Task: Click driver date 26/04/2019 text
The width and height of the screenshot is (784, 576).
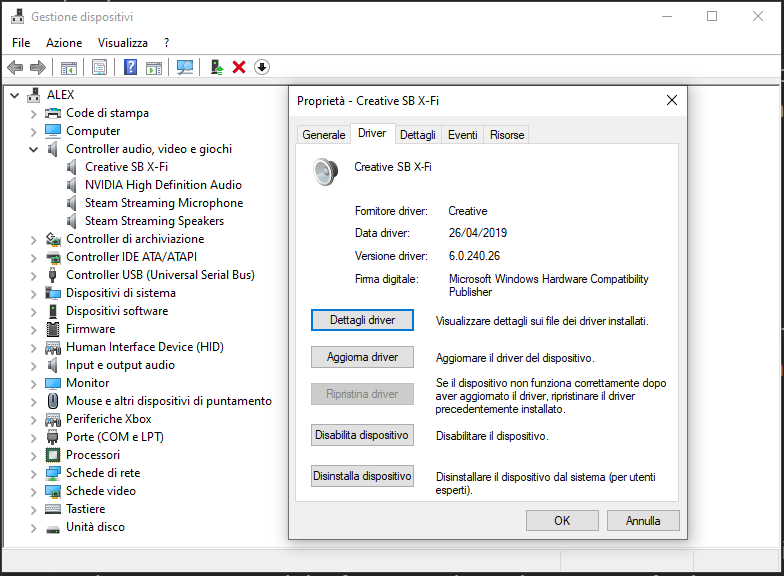Action: pyautogui.click(x=478, y=233)
